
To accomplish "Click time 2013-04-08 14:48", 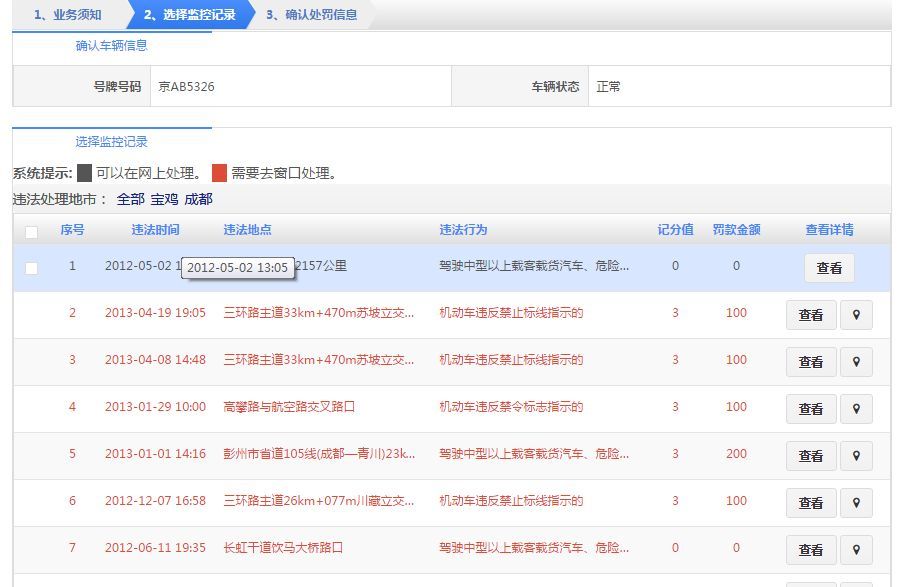I will [x=155, y=360].
